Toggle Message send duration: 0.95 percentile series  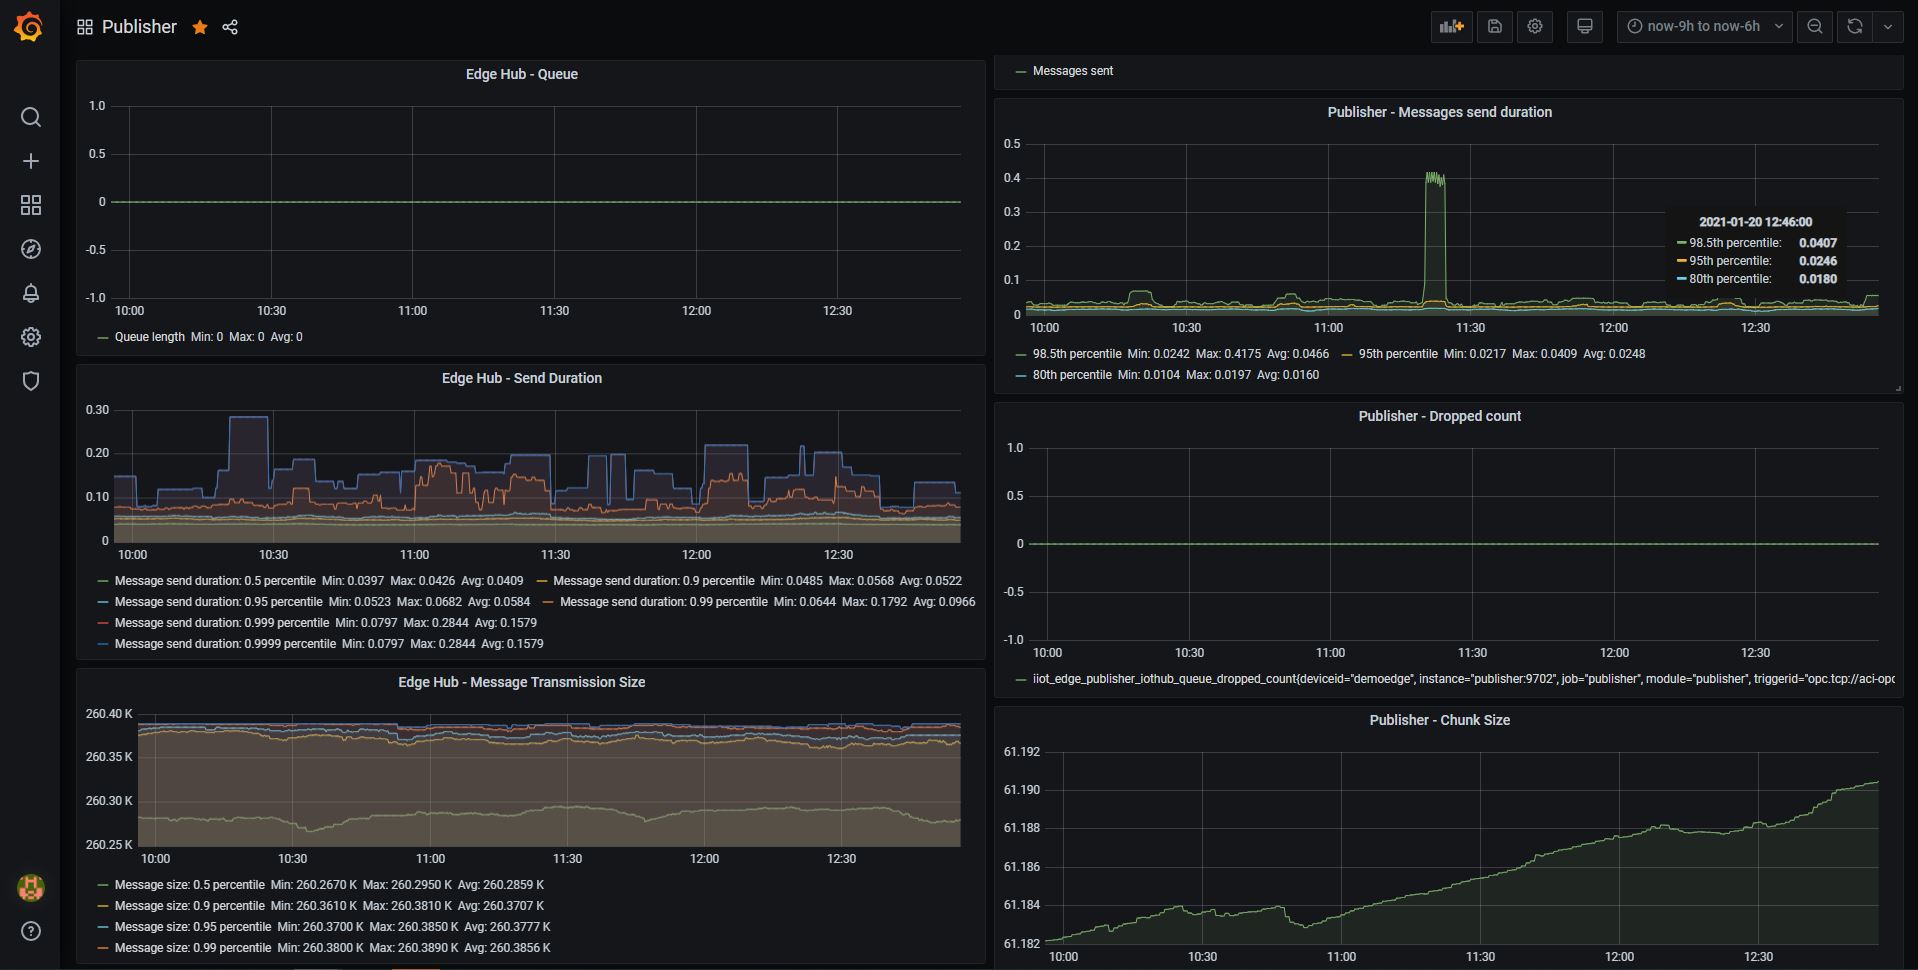point(218,602)
